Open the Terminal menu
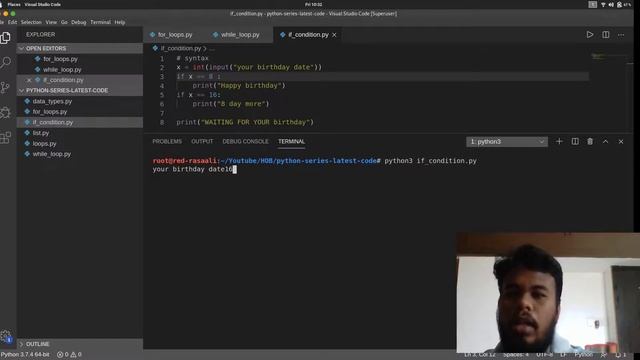The height and width of the screenshot is (360, 640). (100, 22)
